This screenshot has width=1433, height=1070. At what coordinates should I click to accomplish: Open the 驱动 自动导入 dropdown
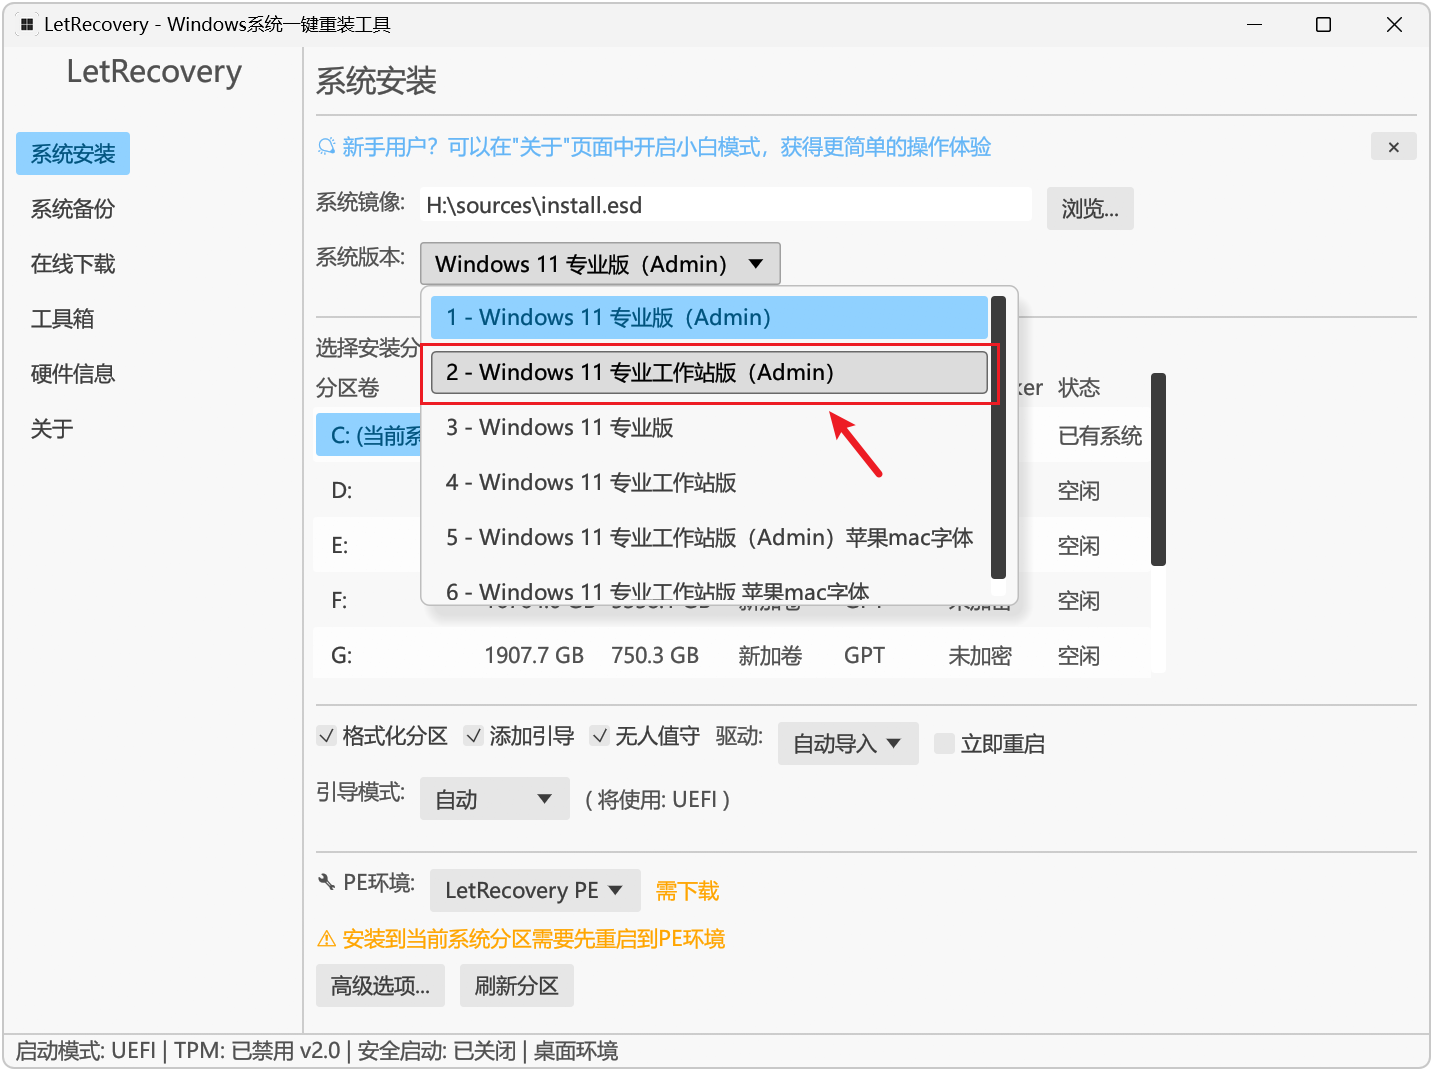[x=848, y=743]
